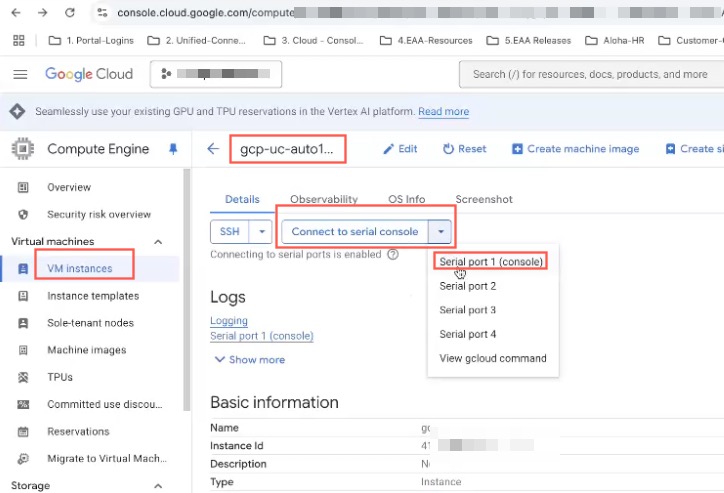
Task: Switch to the Observability tab
Action: (324, 199)
